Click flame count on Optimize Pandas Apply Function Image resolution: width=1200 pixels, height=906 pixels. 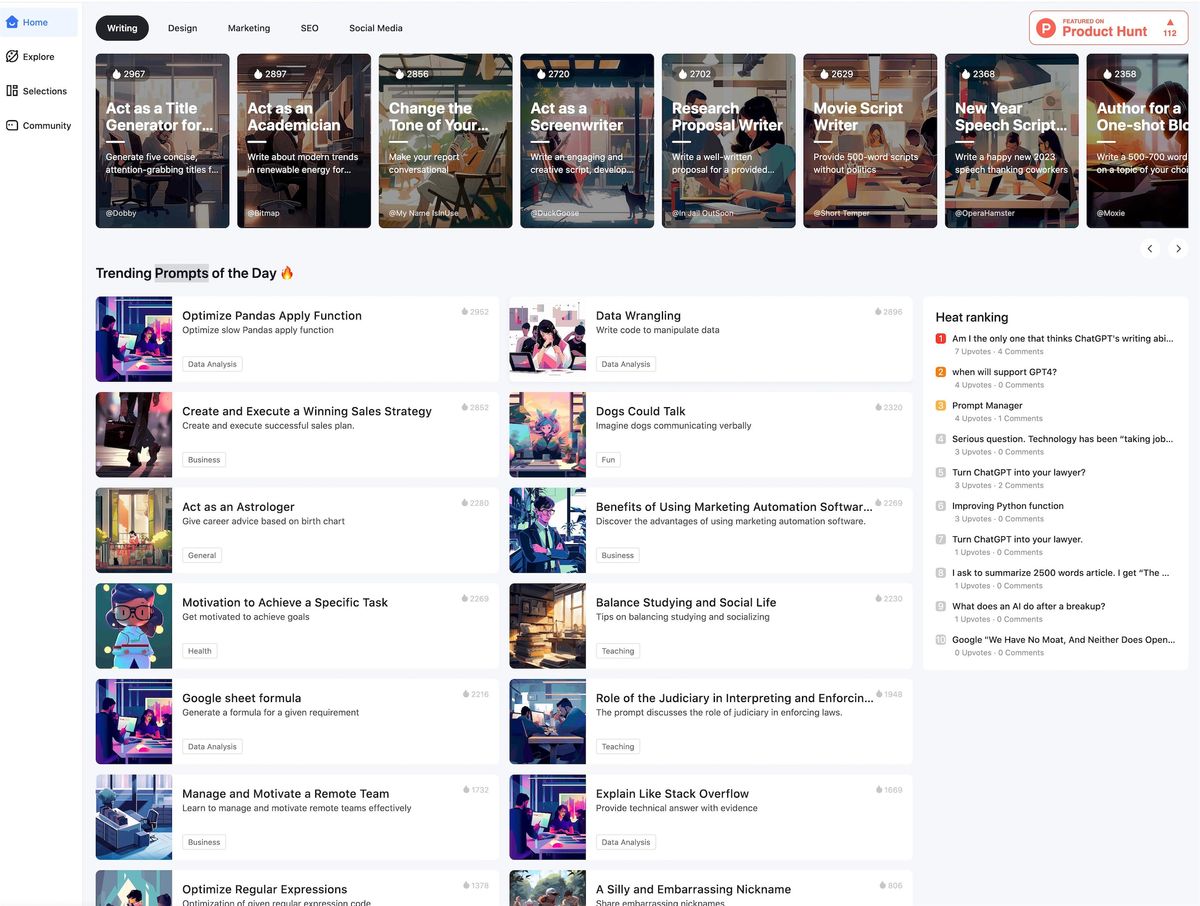tap(476, 312)
